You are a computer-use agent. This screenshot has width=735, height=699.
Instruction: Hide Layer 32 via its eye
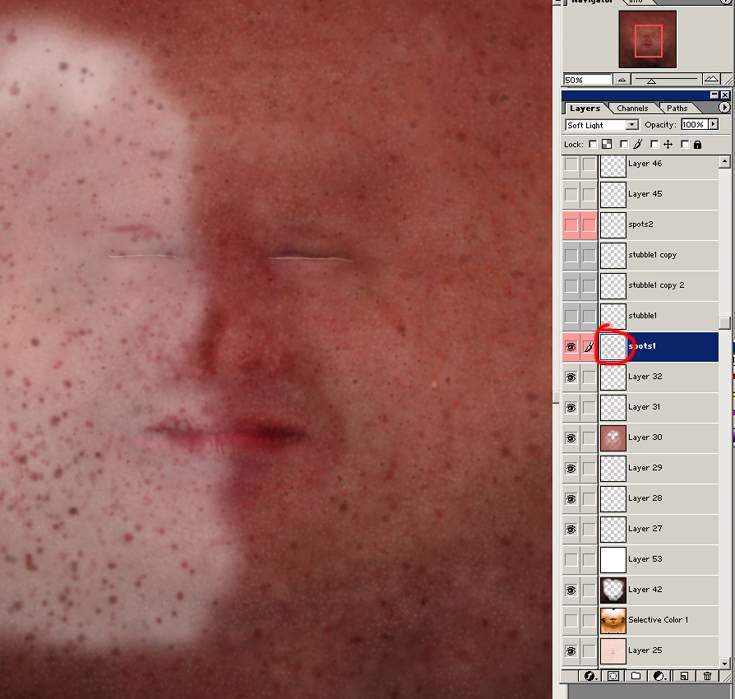tap(571, 377)
